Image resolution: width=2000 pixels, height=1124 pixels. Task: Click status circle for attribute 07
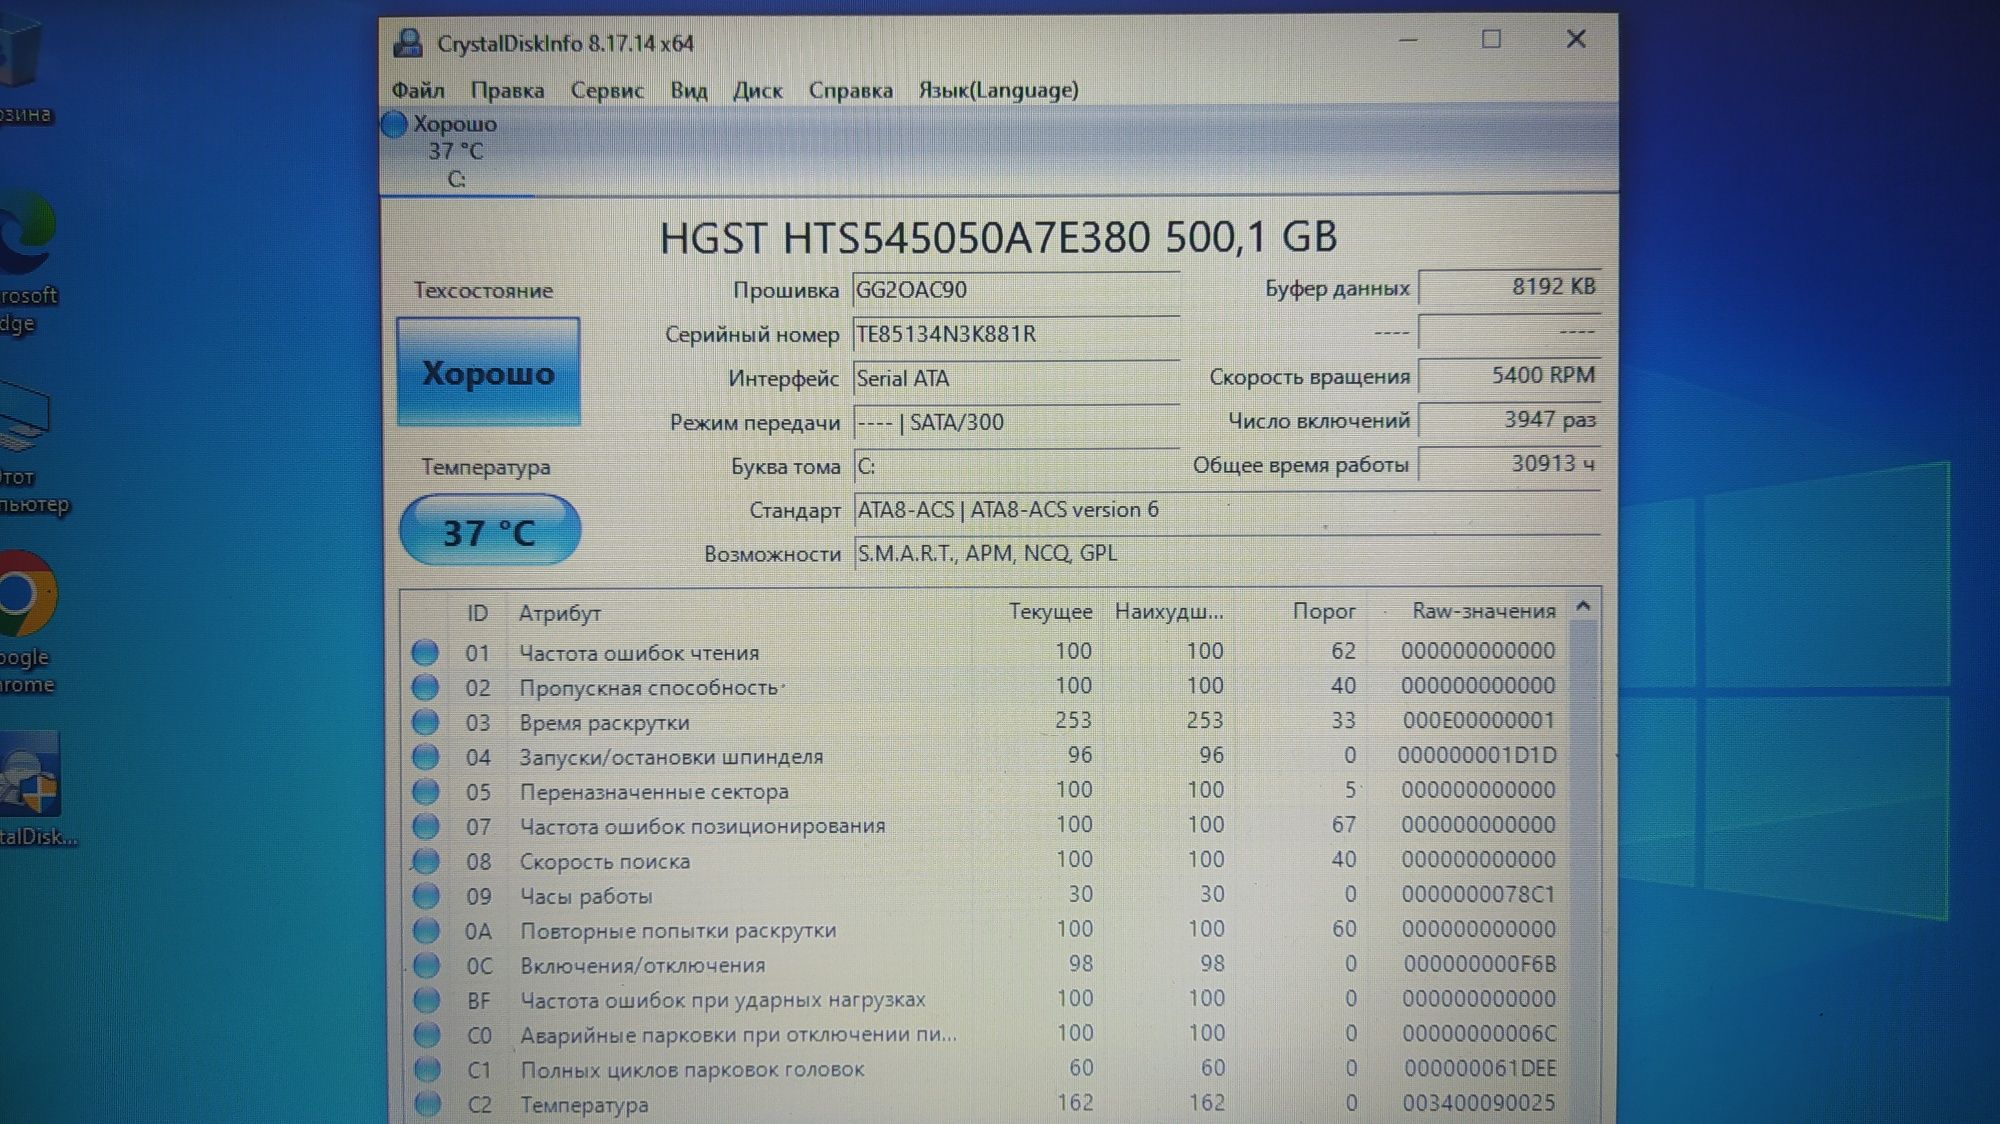(x=426, y=826)
